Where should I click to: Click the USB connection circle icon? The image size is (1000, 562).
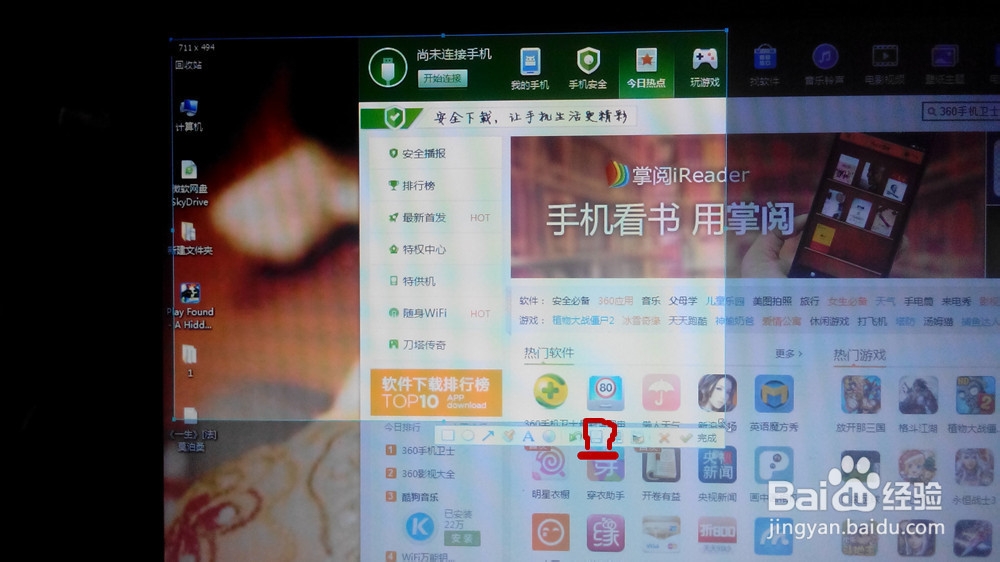click(x=388, y=68)
